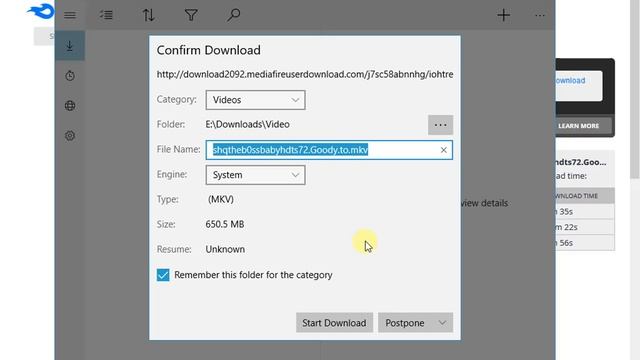Open the browser globe sidebar icon
This screenshot has width=640, height=360.
coord(70,106)
